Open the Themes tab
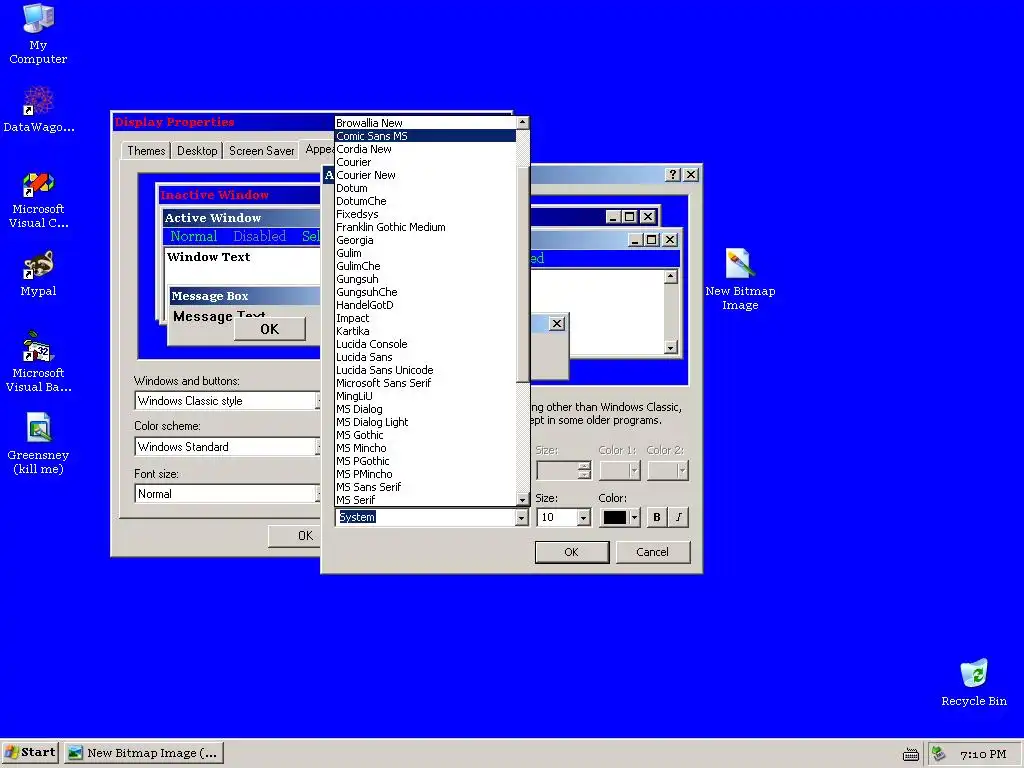This screenshot has width=1024, height=768. (146, 151)
